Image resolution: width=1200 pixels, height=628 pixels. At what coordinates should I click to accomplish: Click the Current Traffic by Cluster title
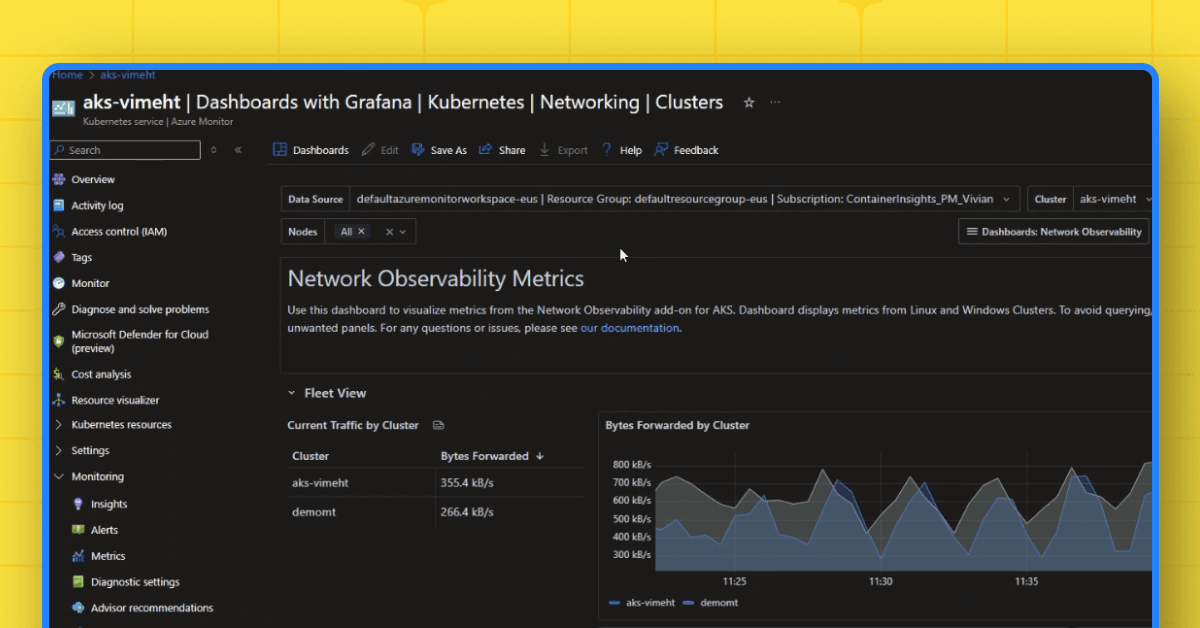[x=353, y=425]
